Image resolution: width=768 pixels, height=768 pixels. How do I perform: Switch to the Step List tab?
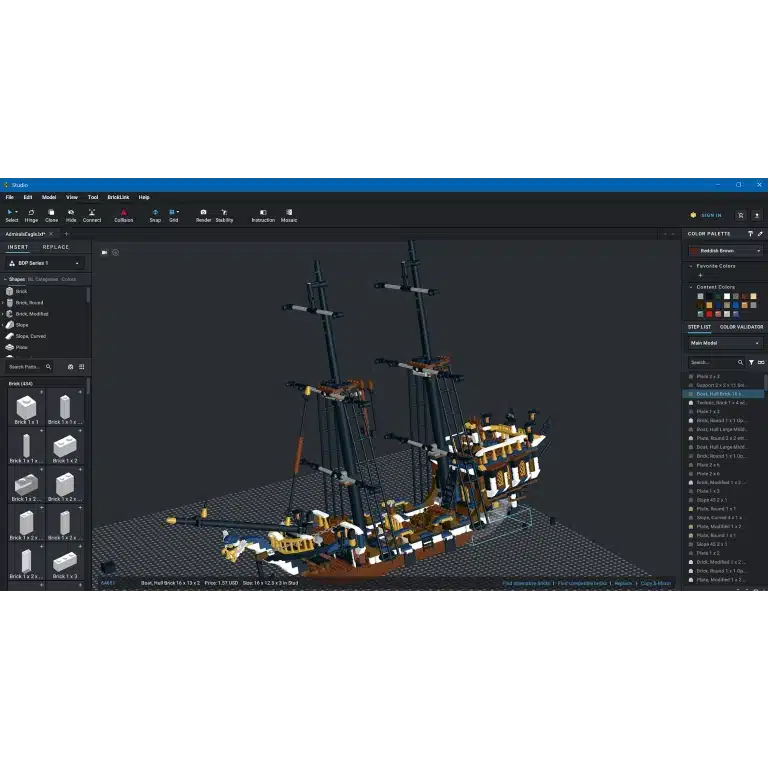tap(699, 327)
